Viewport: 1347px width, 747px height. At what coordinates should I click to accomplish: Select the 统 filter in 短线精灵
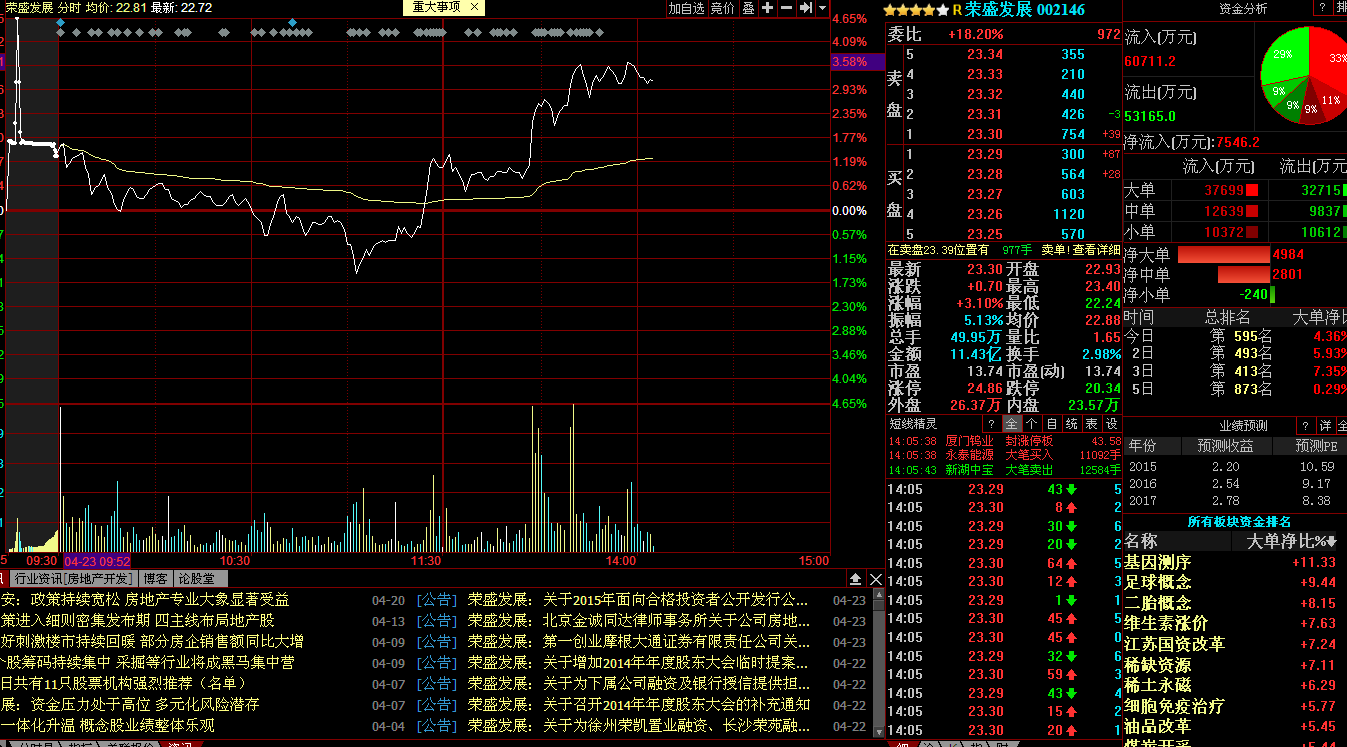[x=1071, y=424]
